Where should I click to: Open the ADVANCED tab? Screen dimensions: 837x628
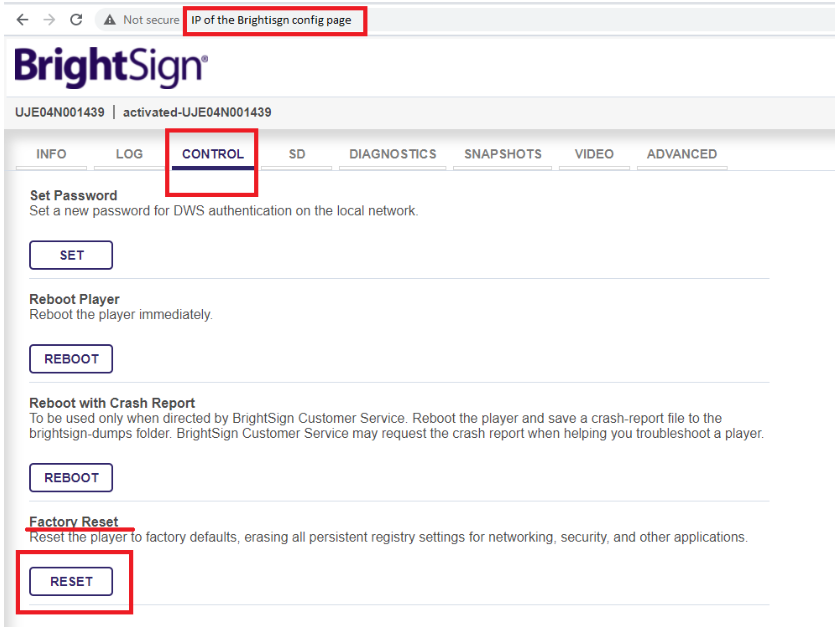tap(682, 154)
